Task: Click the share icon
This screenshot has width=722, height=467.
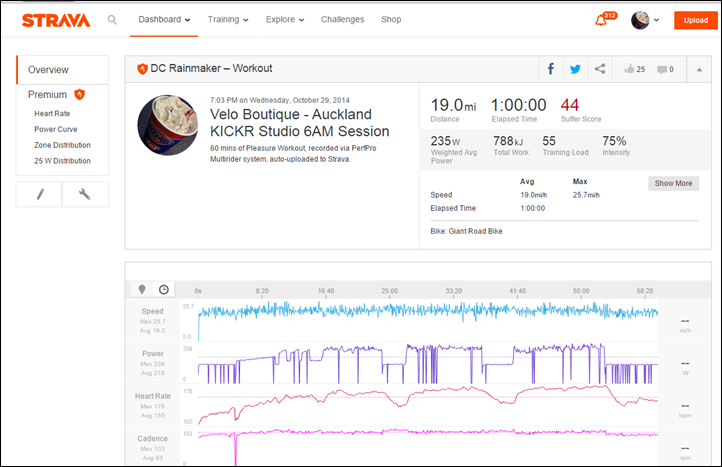Action: (x=600, y=69)
